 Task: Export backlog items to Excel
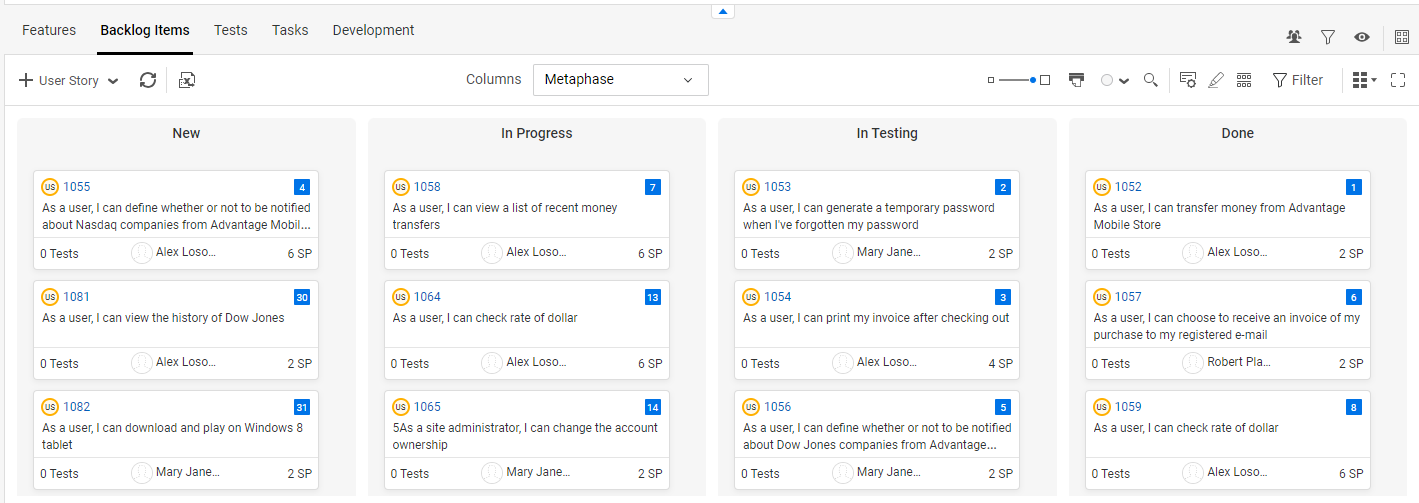point(187,80)
